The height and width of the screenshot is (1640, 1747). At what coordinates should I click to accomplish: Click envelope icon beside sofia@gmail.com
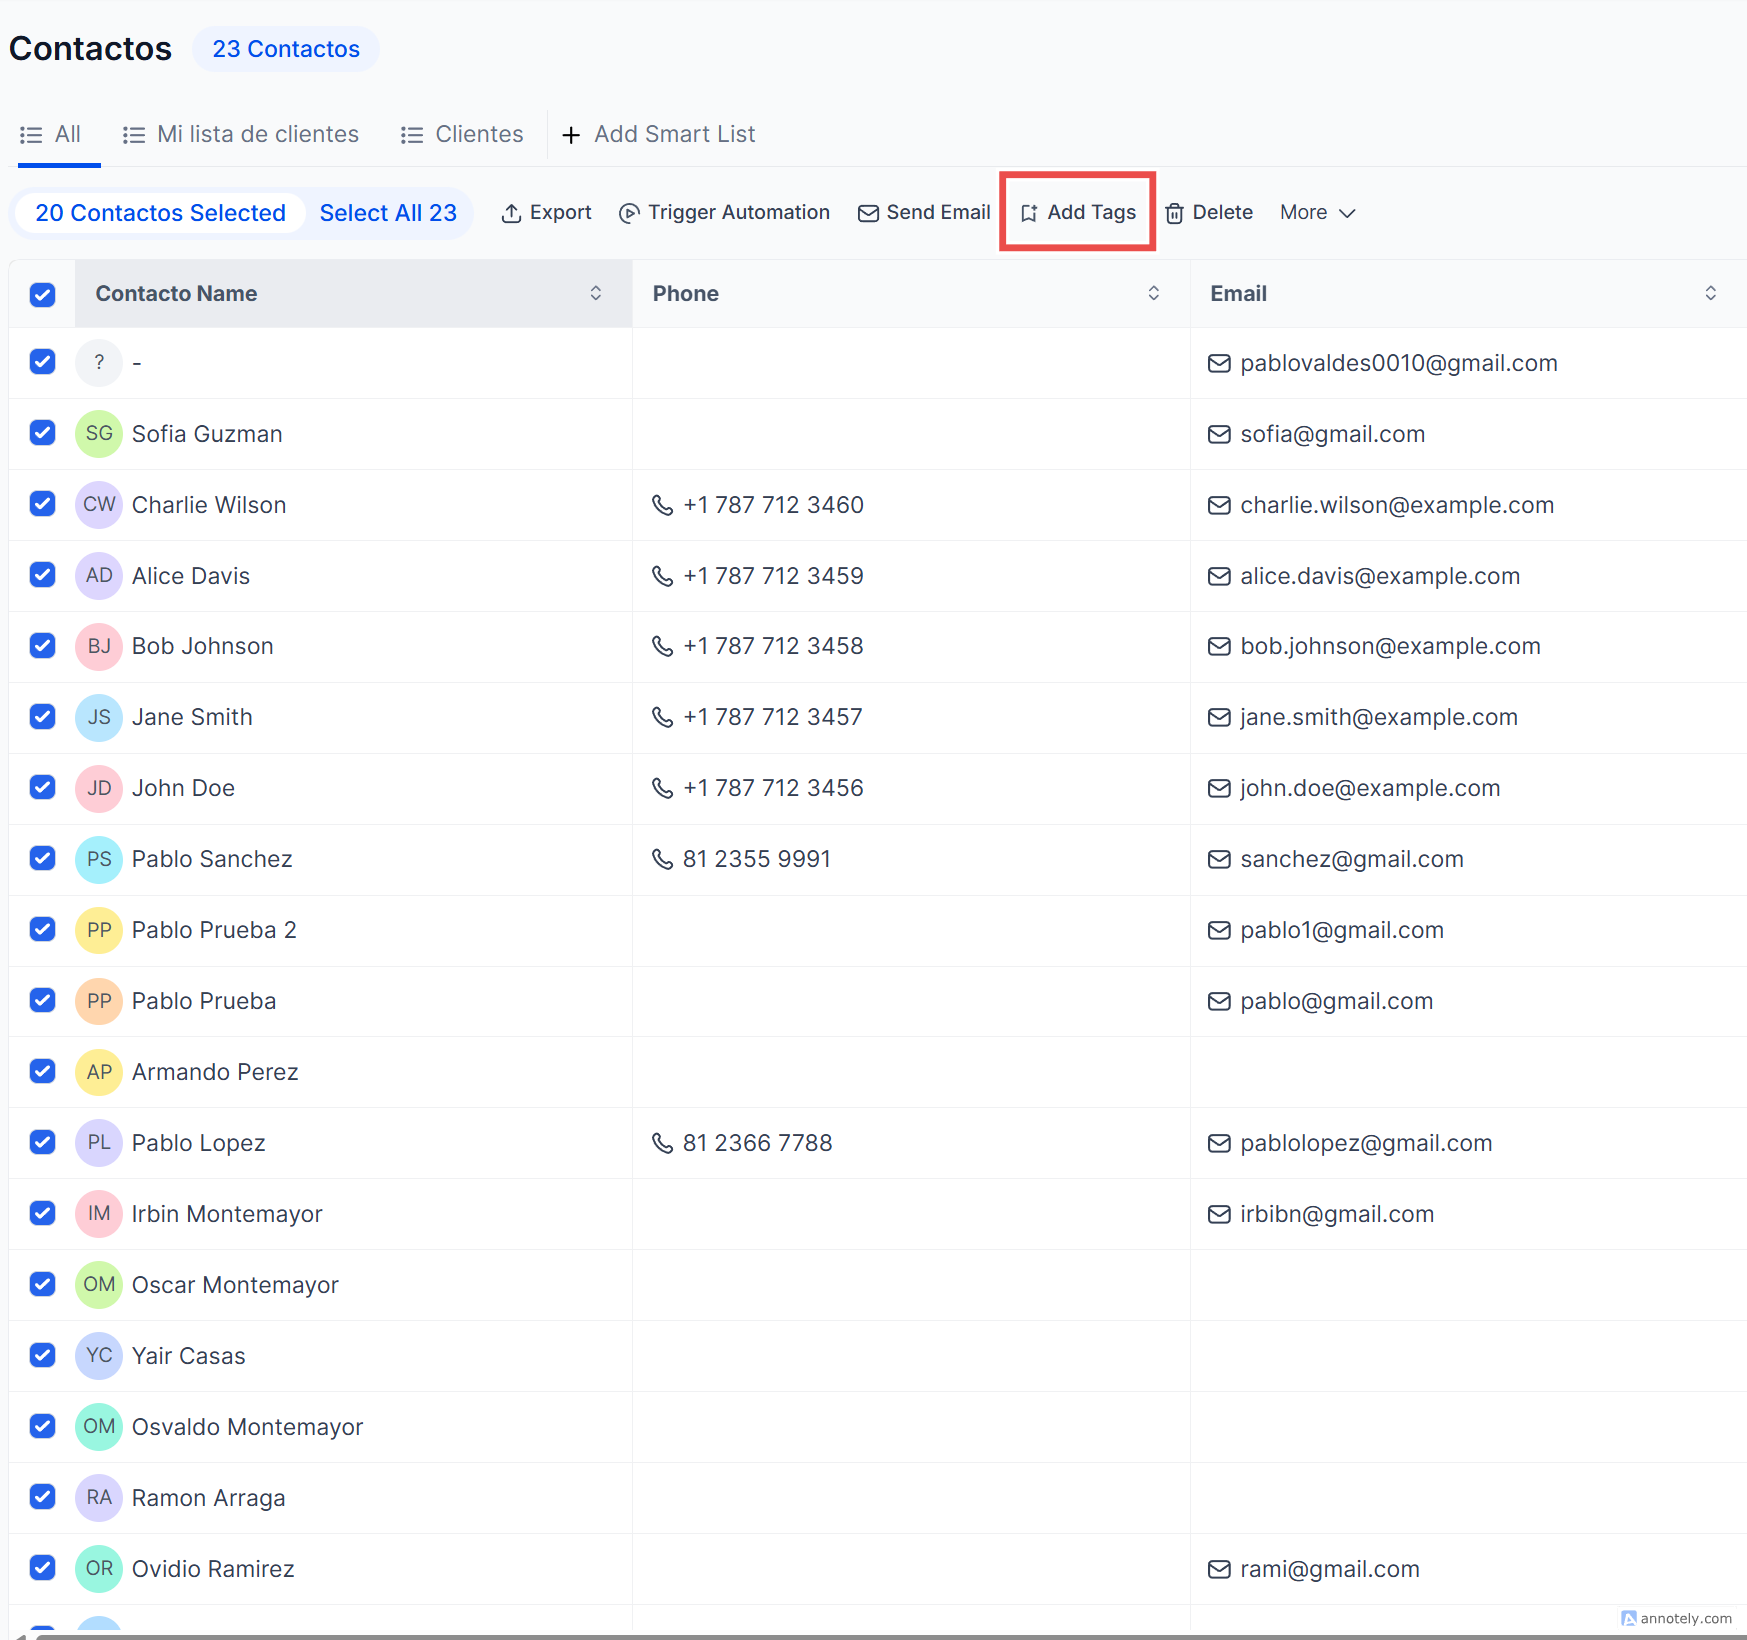click(1219, 434)
